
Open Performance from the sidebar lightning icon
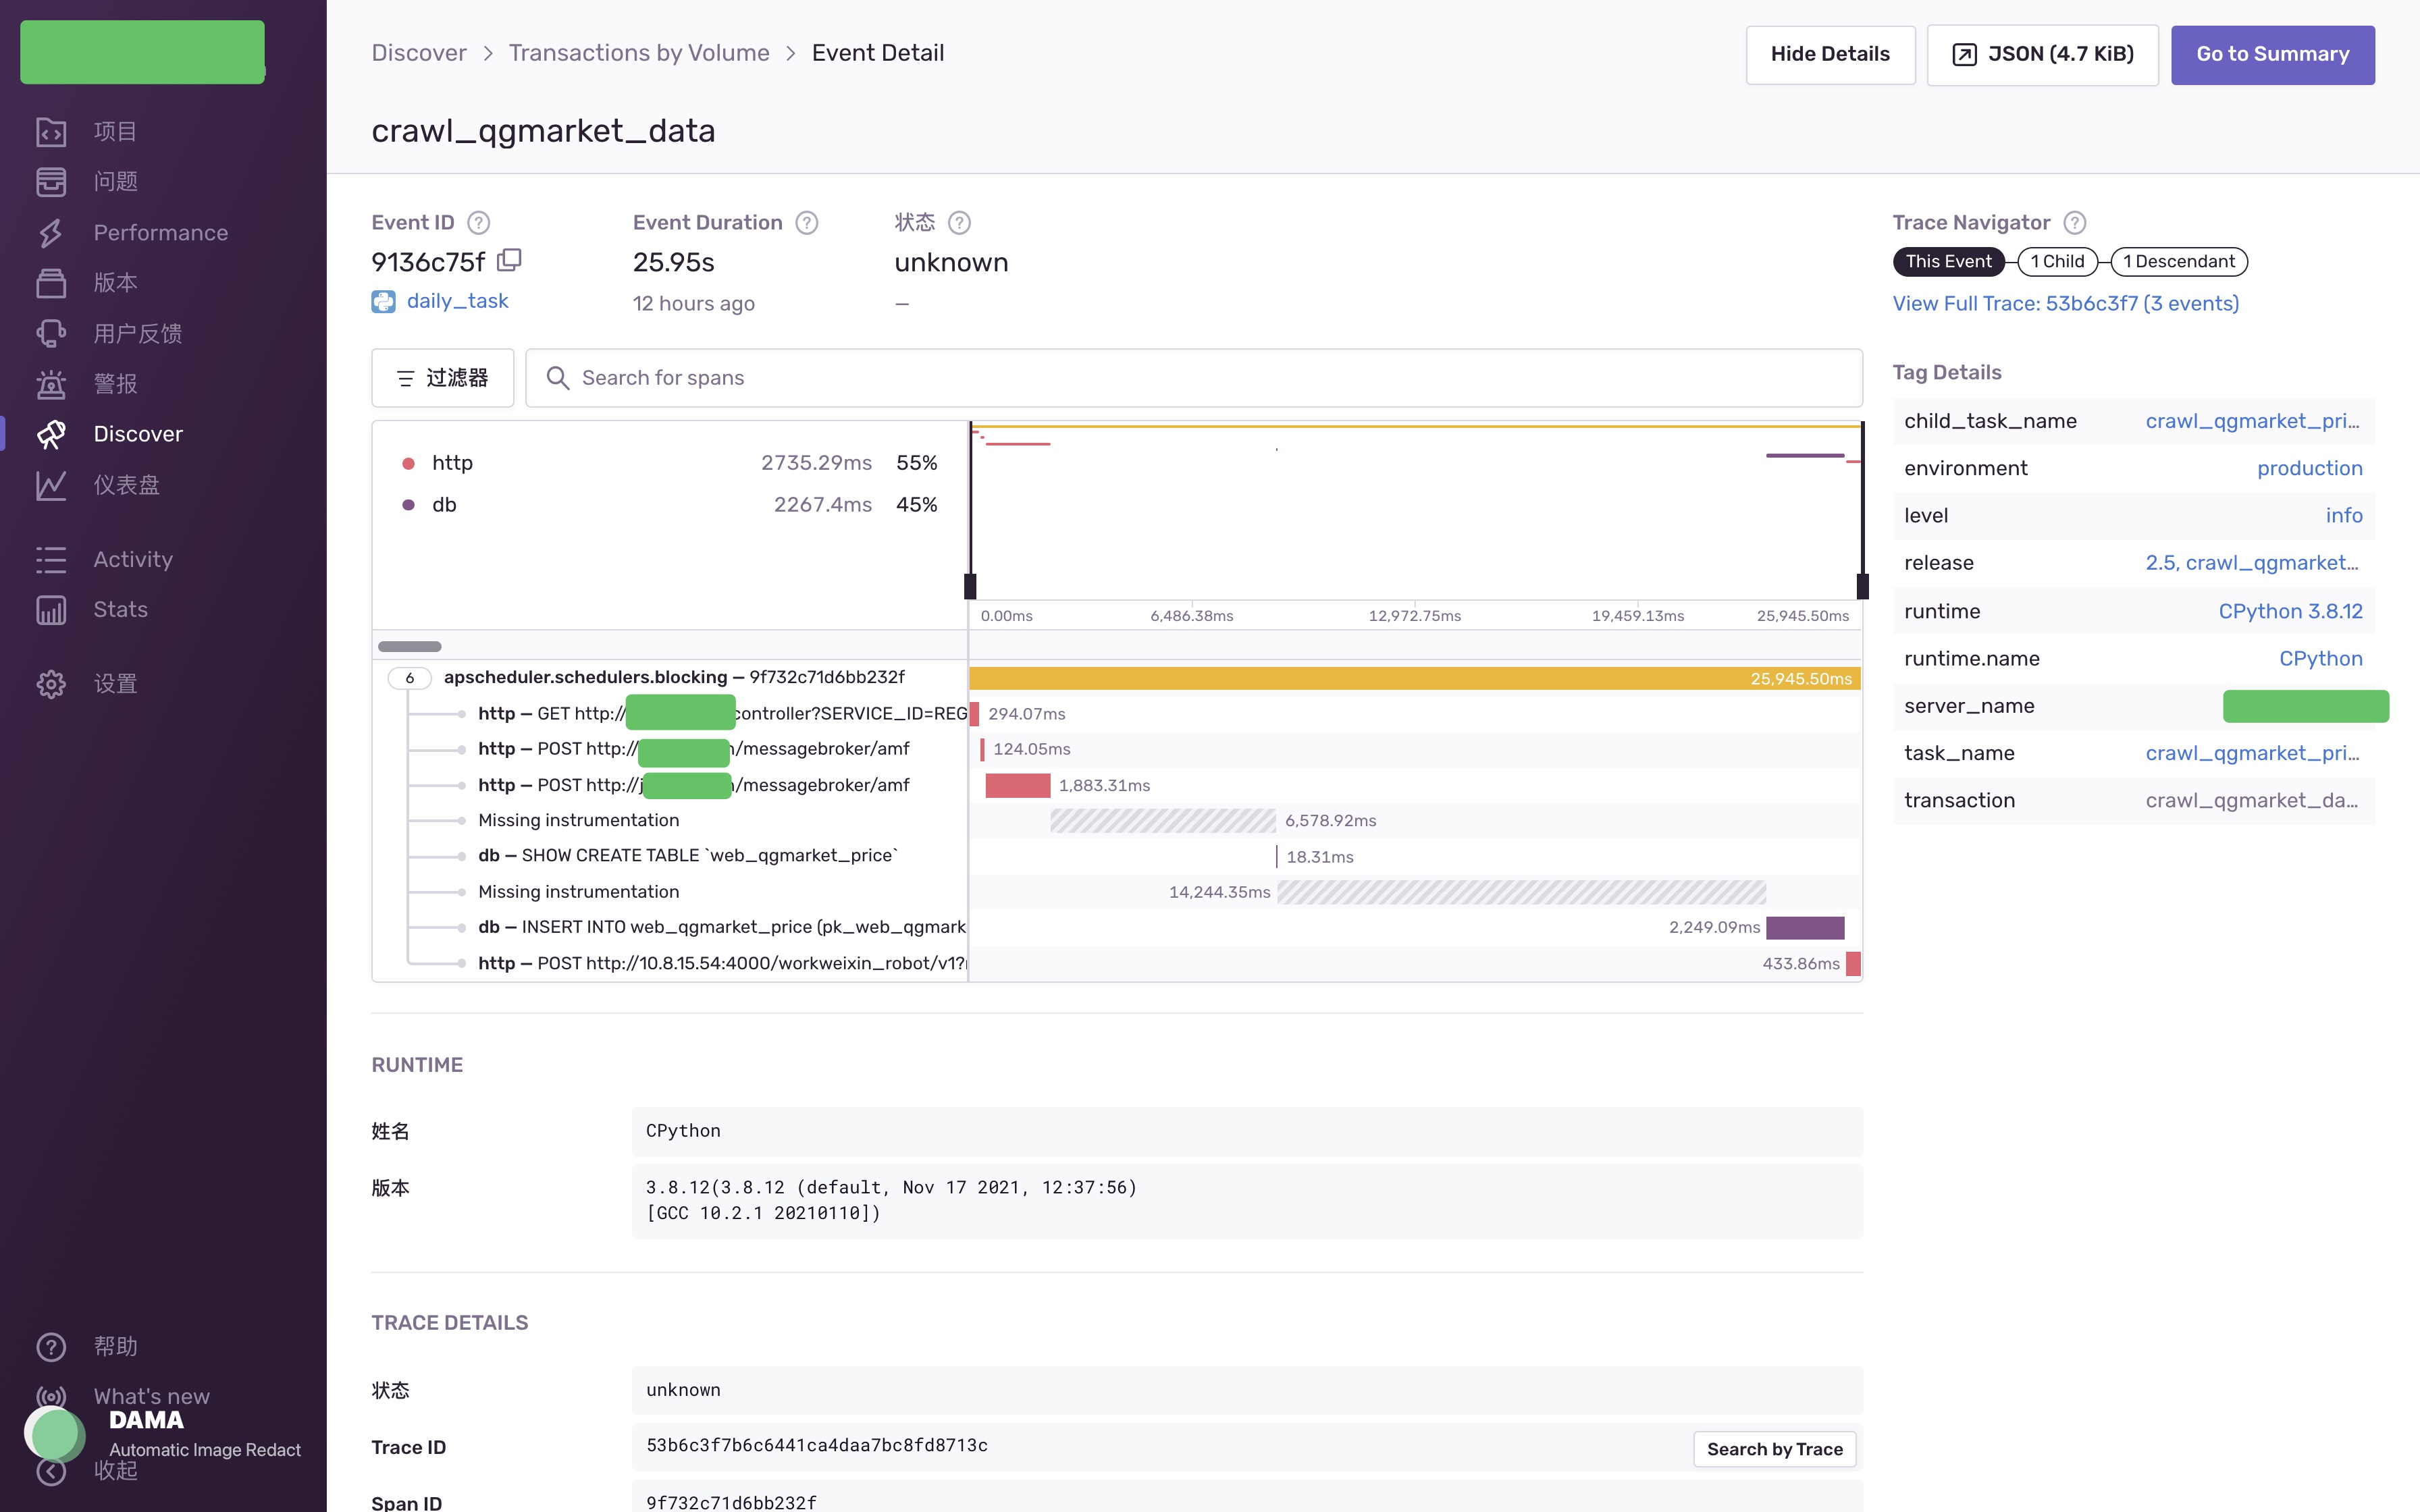51,232
